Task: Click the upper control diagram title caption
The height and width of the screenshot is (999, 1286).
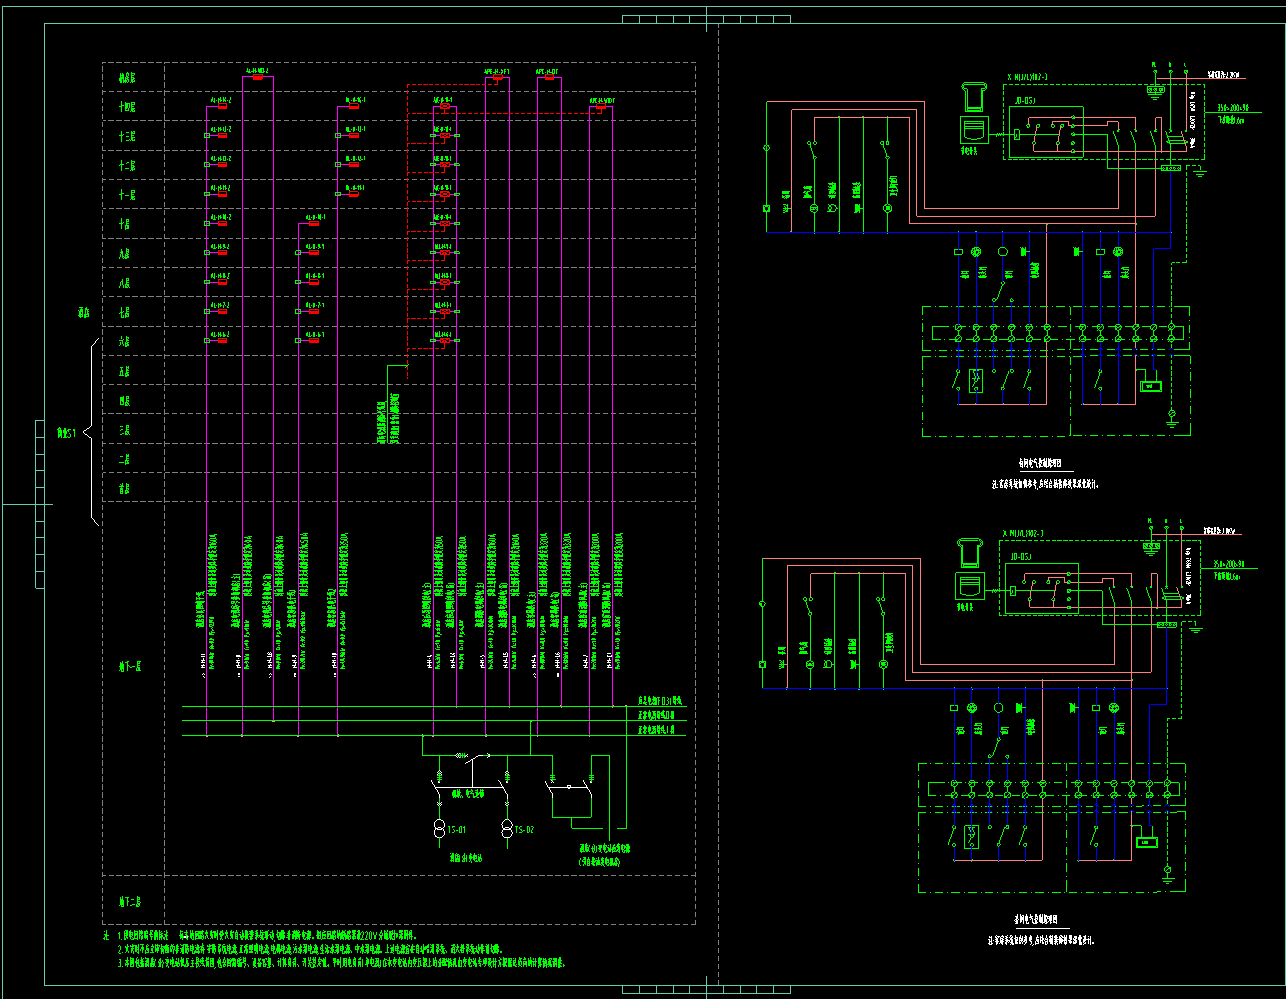Action: click(1045, 464)
